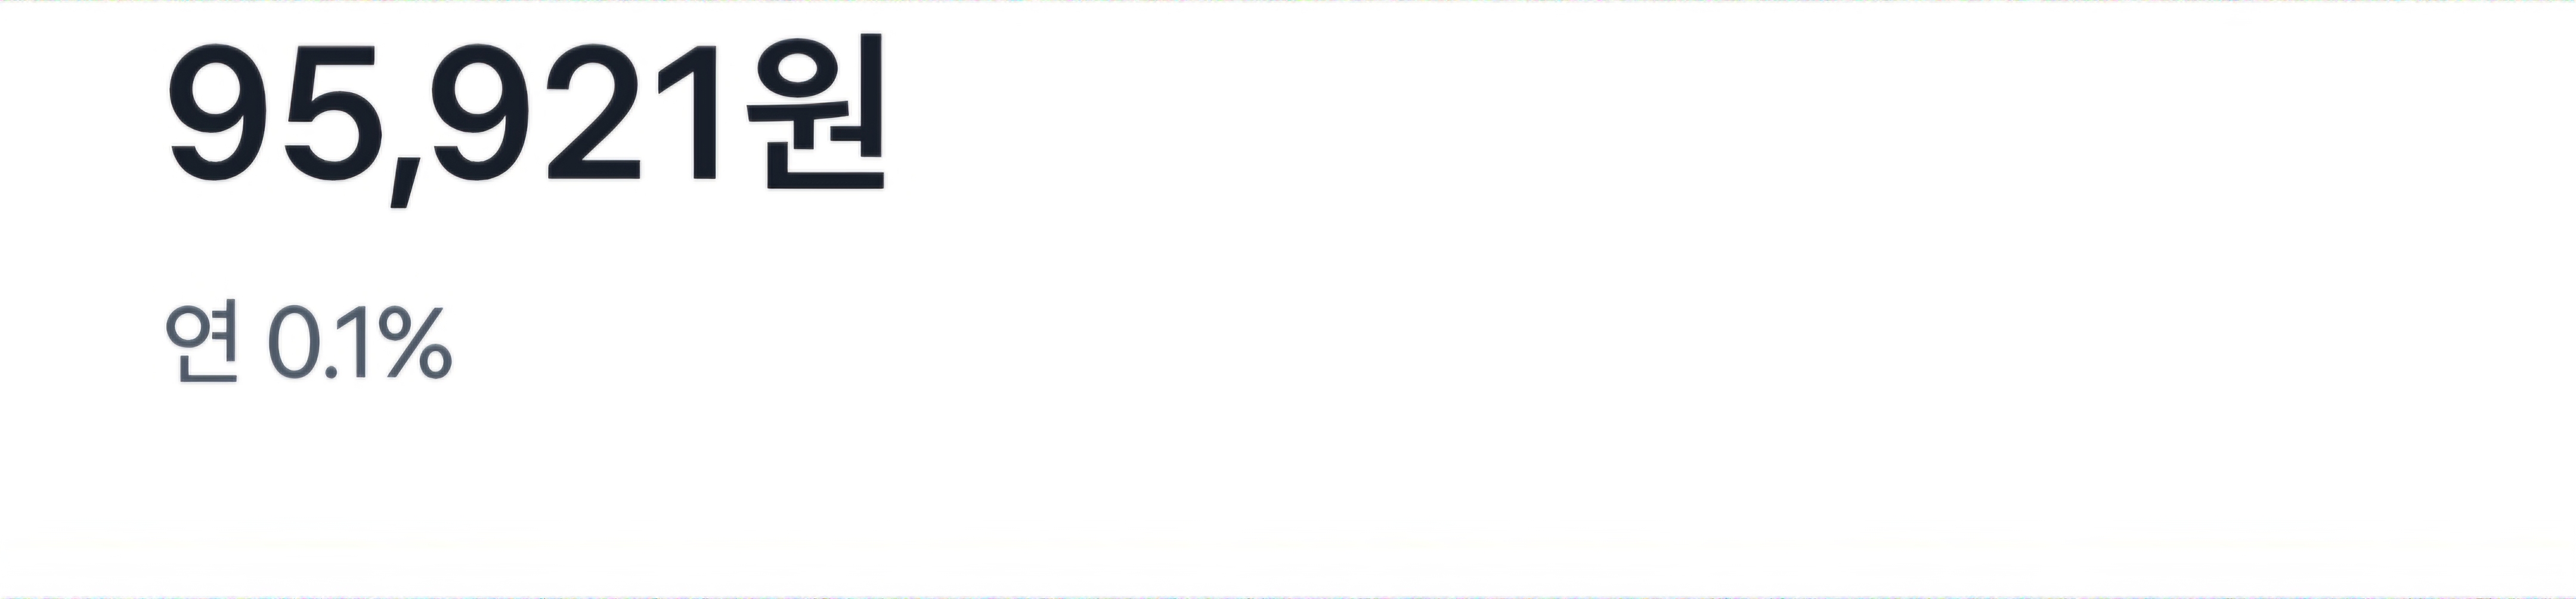This screenshot has width=2576, height=599.
Task: Open the annual interest rate detail 0.1%
Action: tap(360, 344)
